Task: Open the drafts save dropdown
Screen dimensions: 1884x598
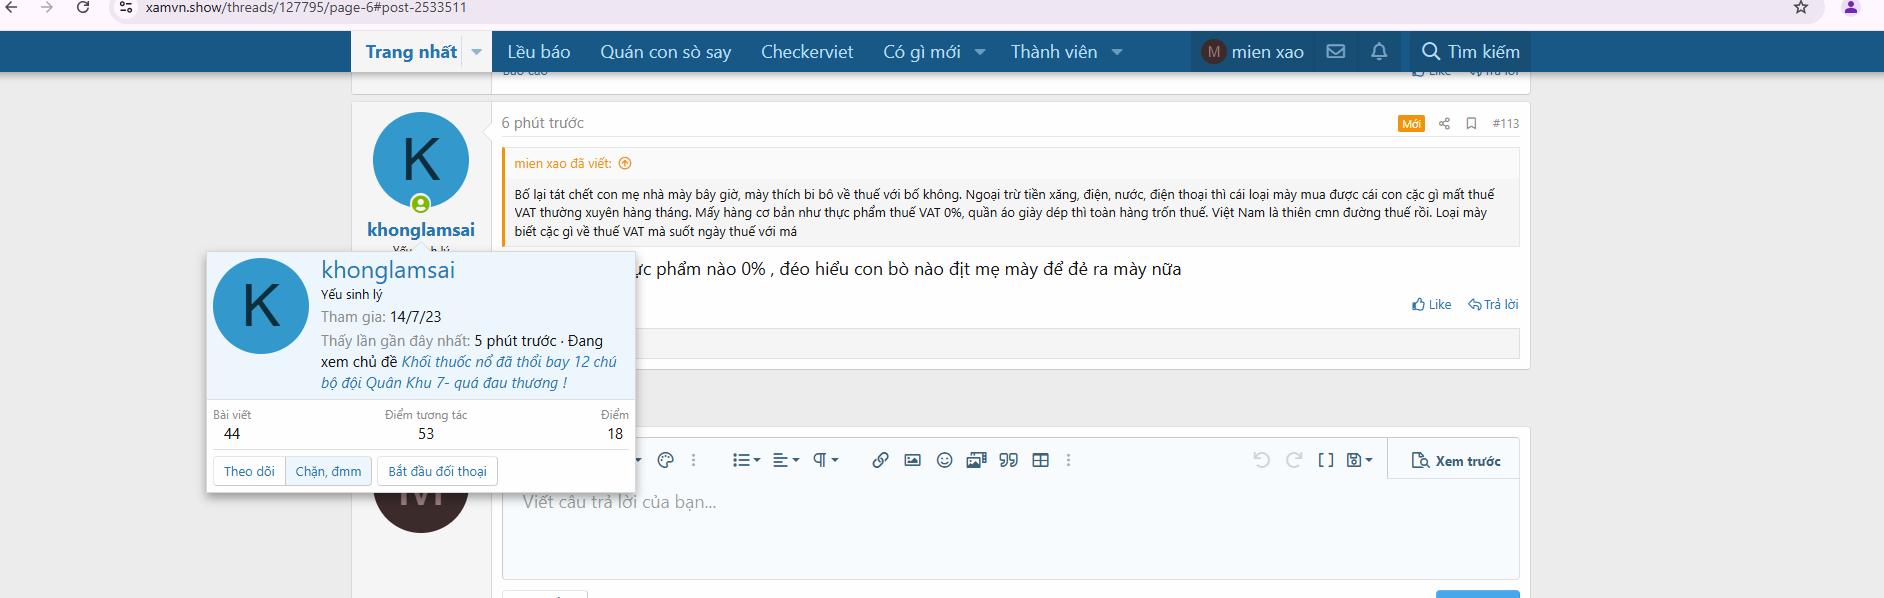Action: (x=1359, y=460)
